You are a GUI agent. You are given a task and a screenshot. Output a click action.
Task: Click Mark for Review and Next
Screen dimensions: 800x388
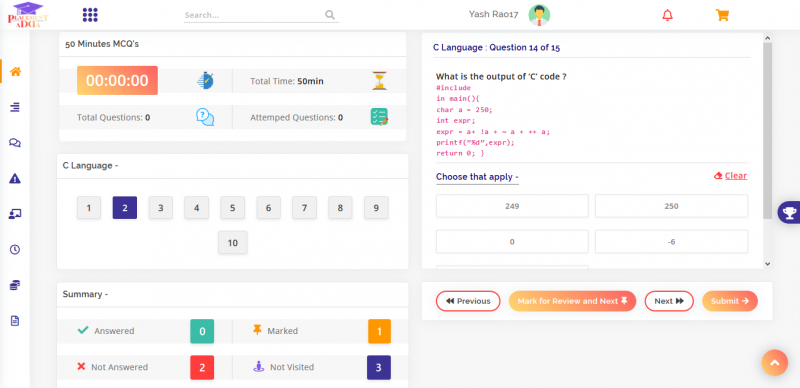coord(572,301)
